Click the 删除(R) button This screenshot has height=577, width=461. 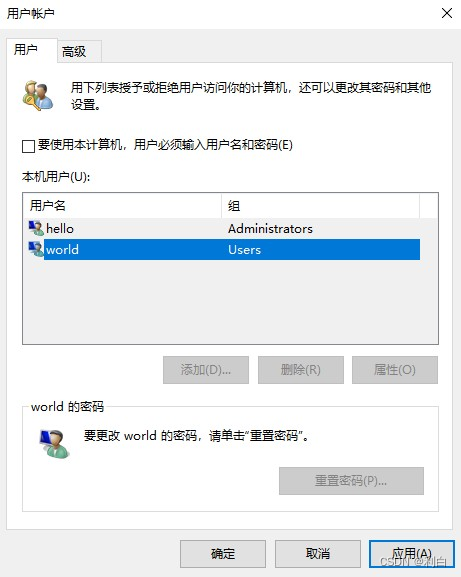(301, 369)
